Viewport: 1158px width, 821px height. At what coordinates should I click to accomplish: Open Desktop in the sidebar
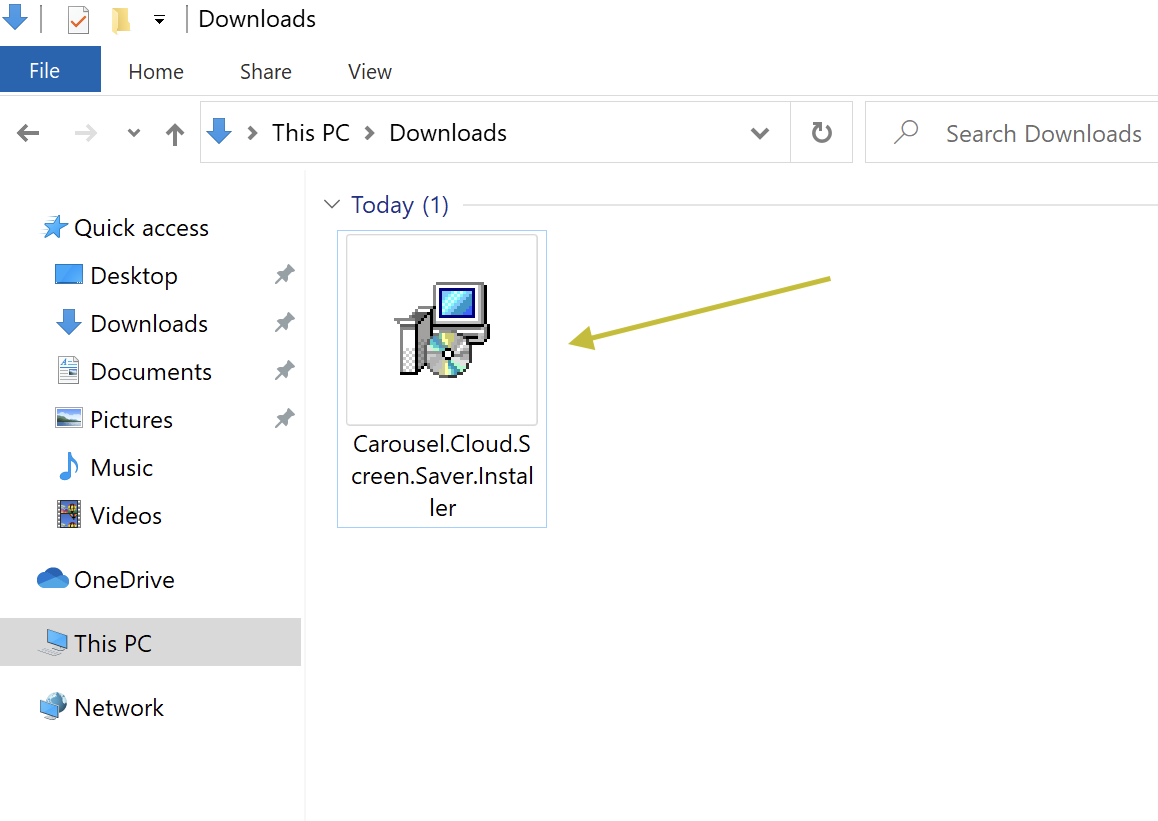134,275
